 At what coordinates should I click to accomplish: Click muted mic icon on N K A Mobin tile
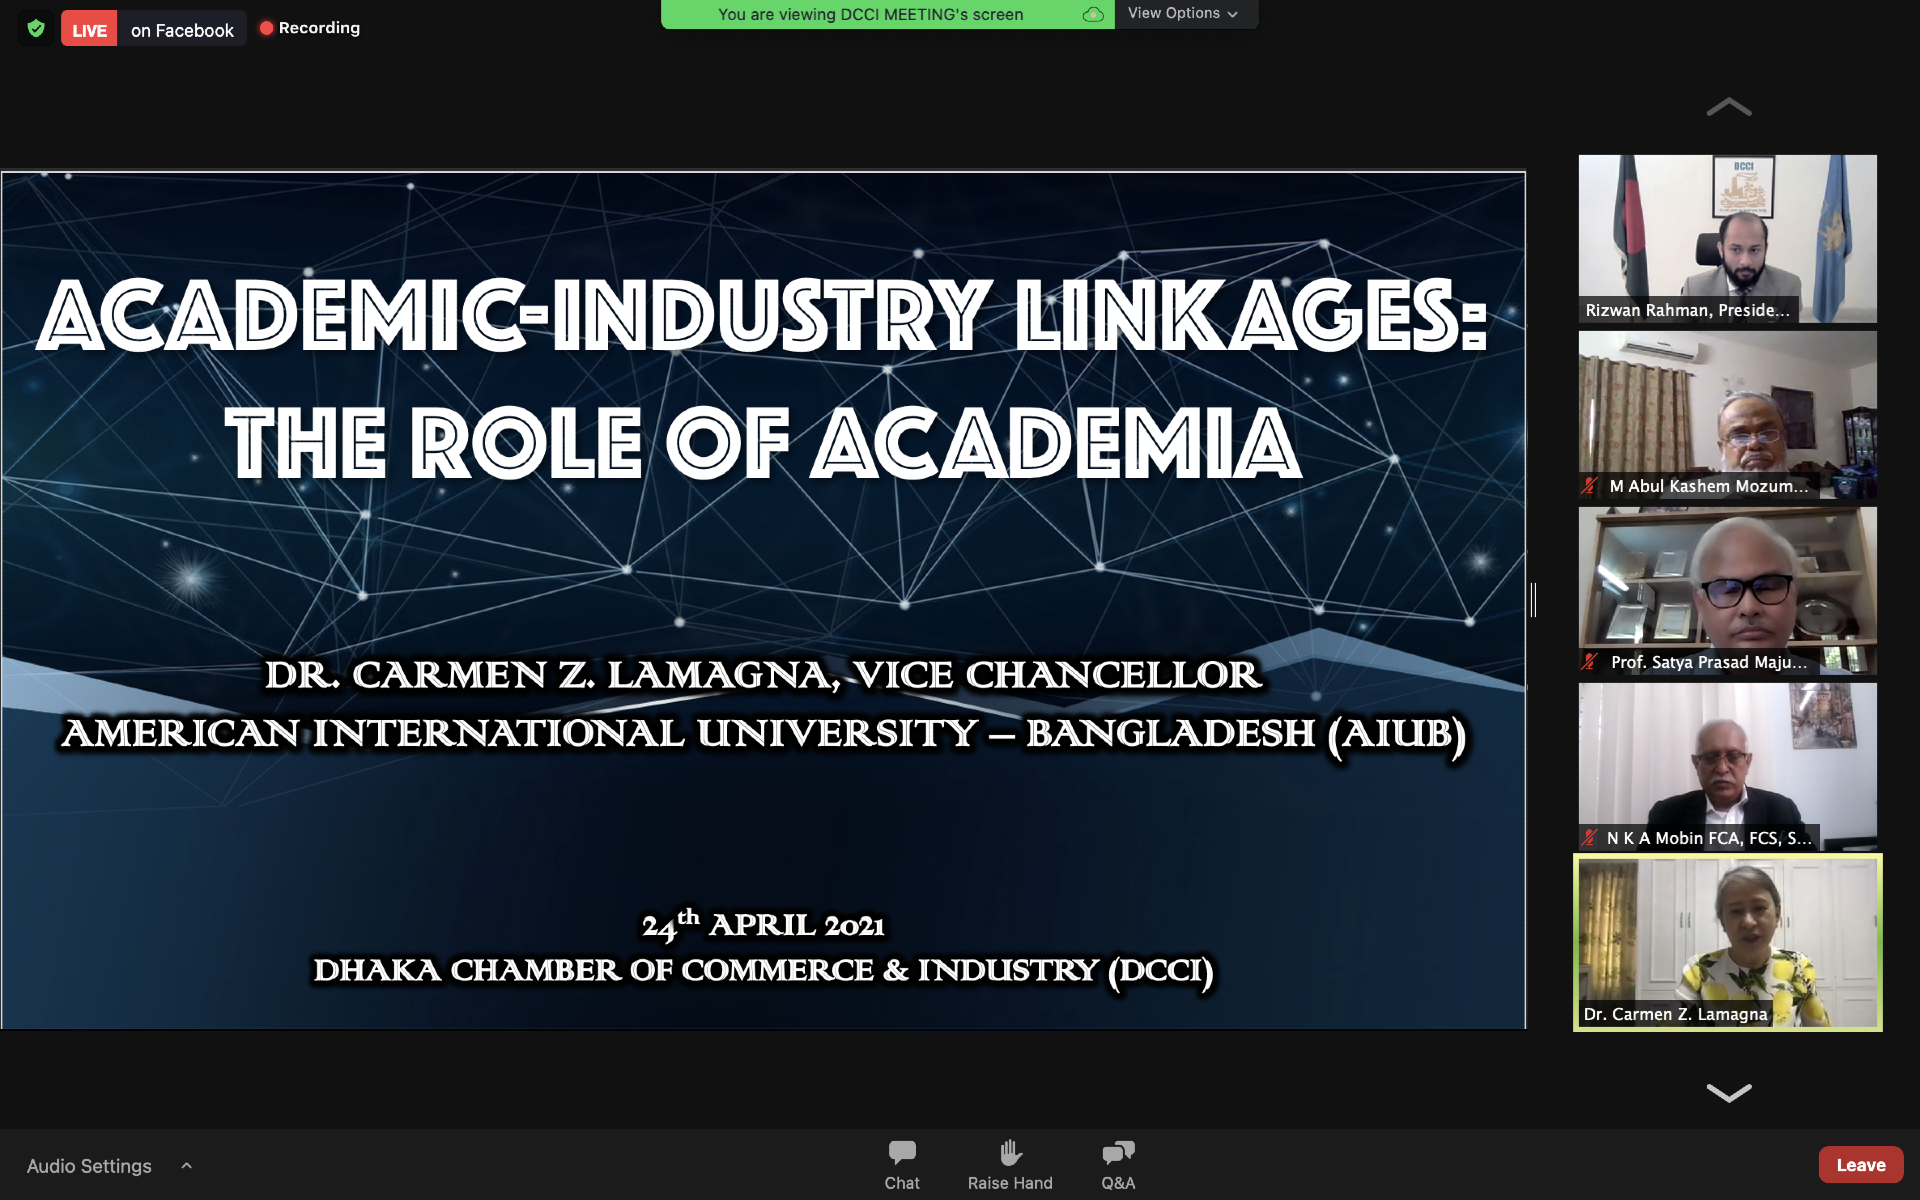1590,838
